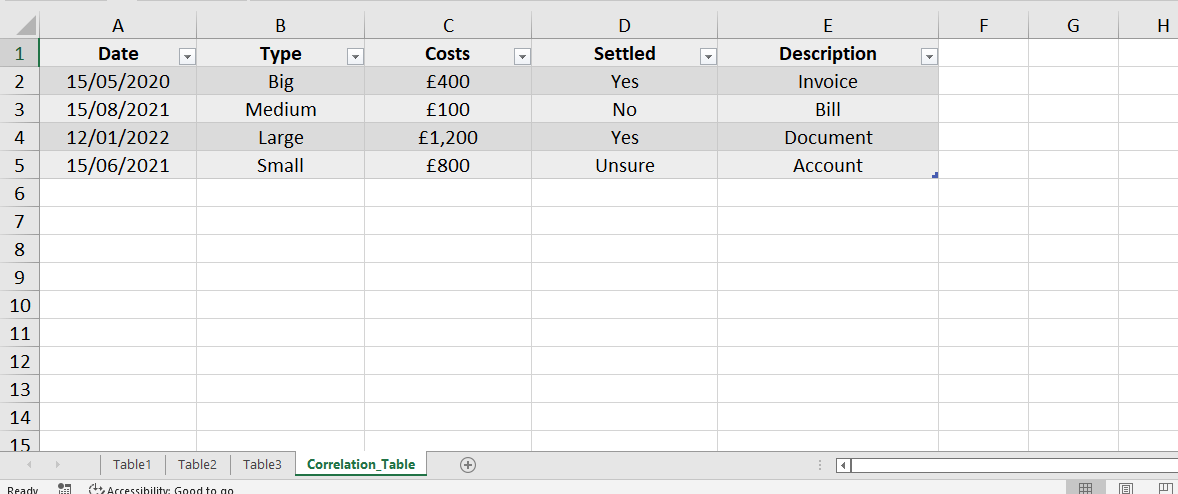Go to the Table3 sheet tab

[x=262, y=464]
